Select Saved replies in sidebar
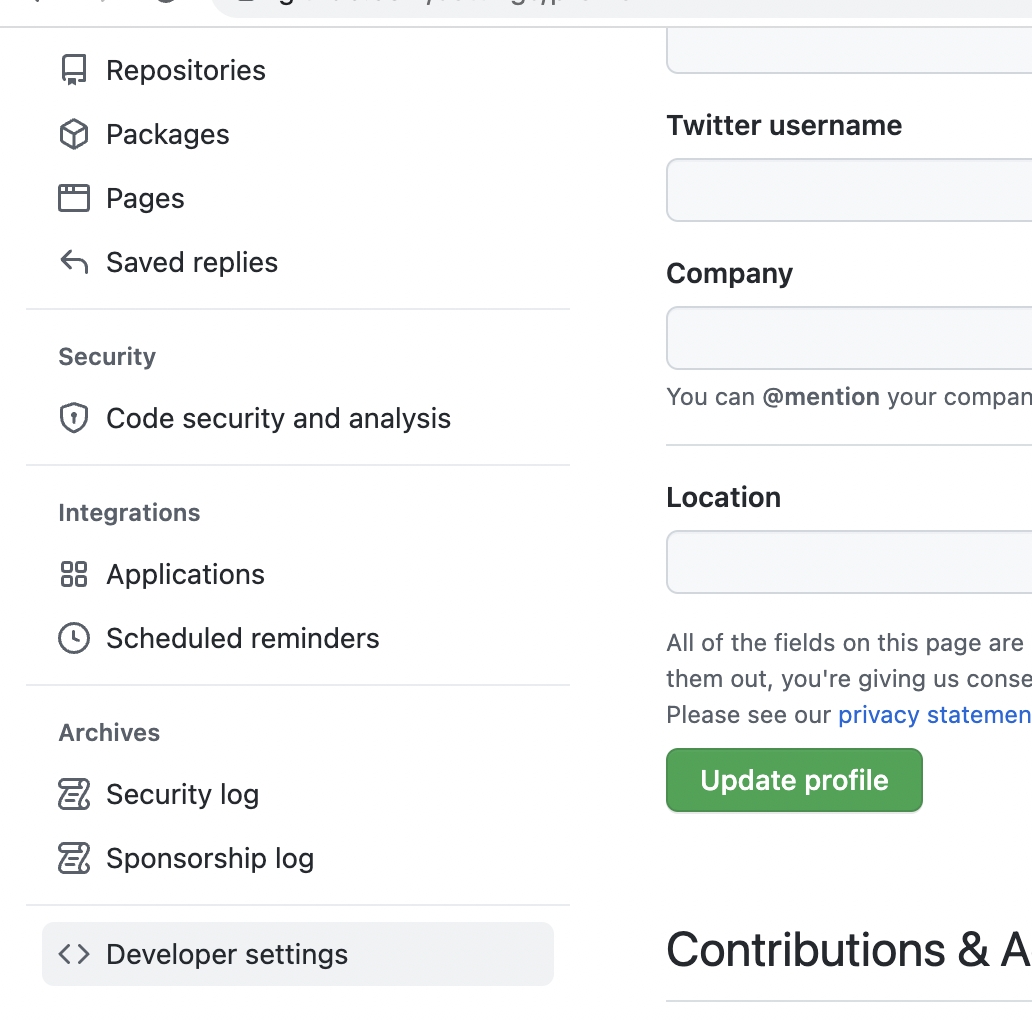 (192, 262)
